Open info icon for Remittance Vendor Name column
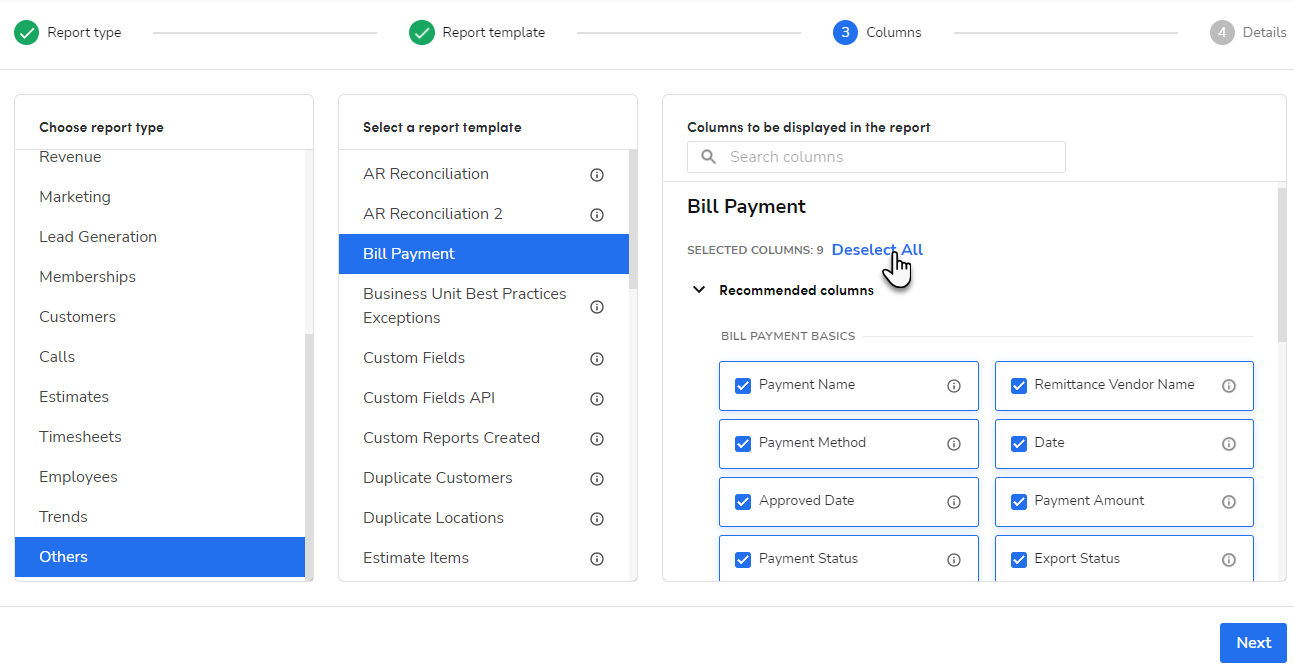Viewport: 1294px width, 669px height. pos(1229,386)
